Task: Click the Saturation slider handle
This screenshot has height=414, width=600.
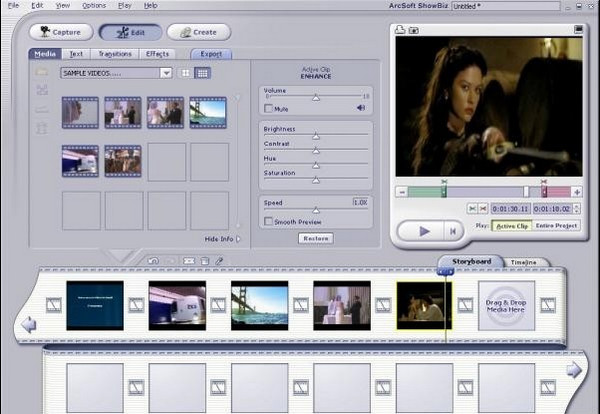Action: pyautogui.click(x=316, y=180)
